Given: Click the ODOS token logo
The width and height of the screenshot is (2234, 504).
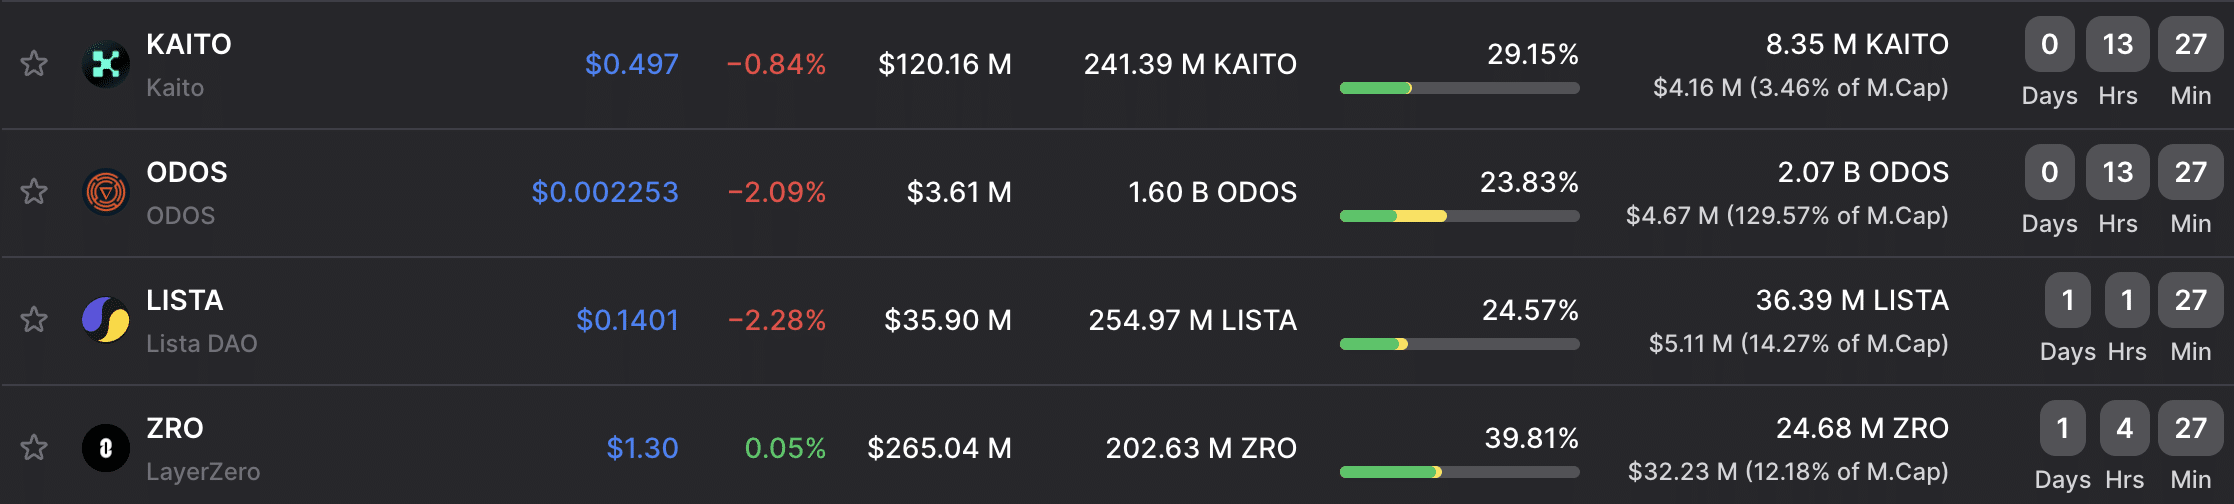Looking at the screenshot, I should coord(106,191).
